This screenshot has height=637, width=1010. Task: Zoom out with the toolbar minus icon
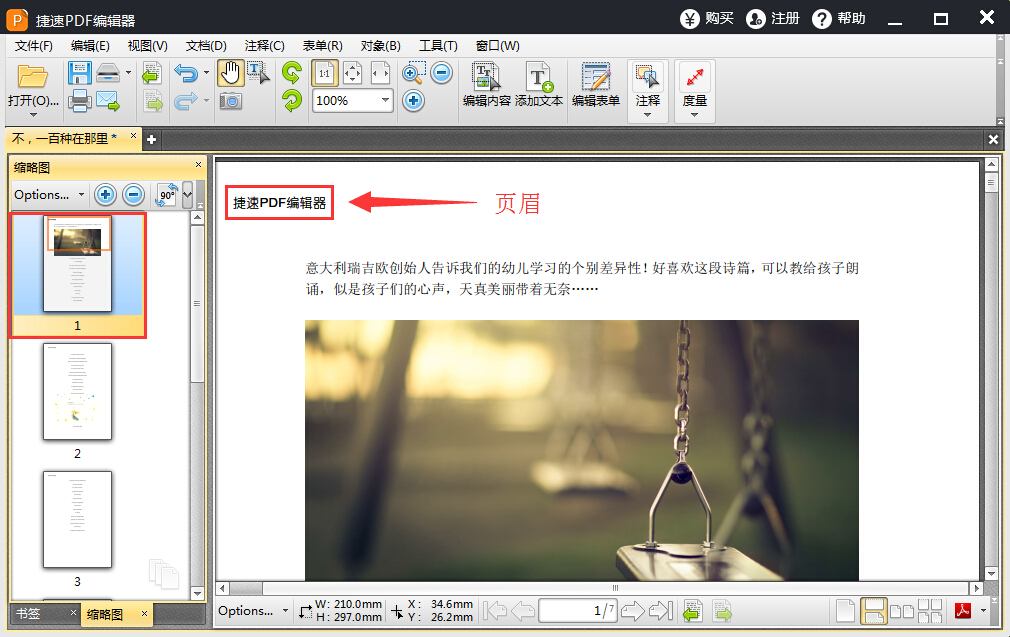pyautogui.click(x=441, y=73)
